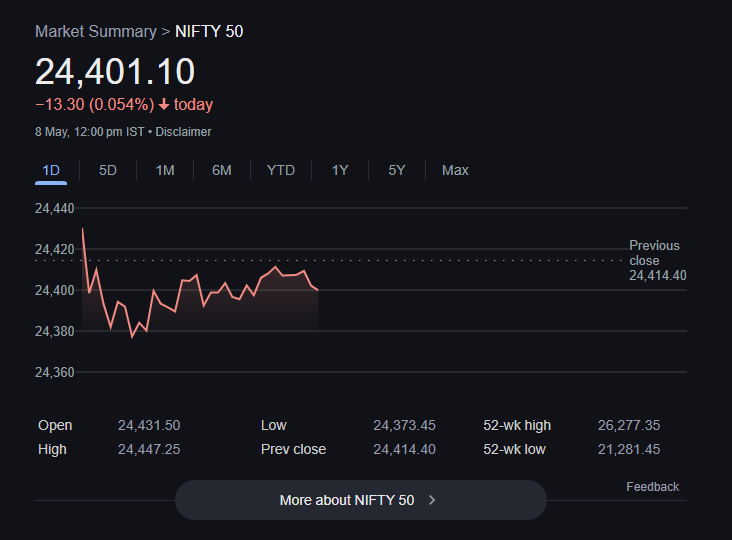Viewport: 732px width, 540px height.
Task: Click the 24,440 axis label
Action: [55, 208]
